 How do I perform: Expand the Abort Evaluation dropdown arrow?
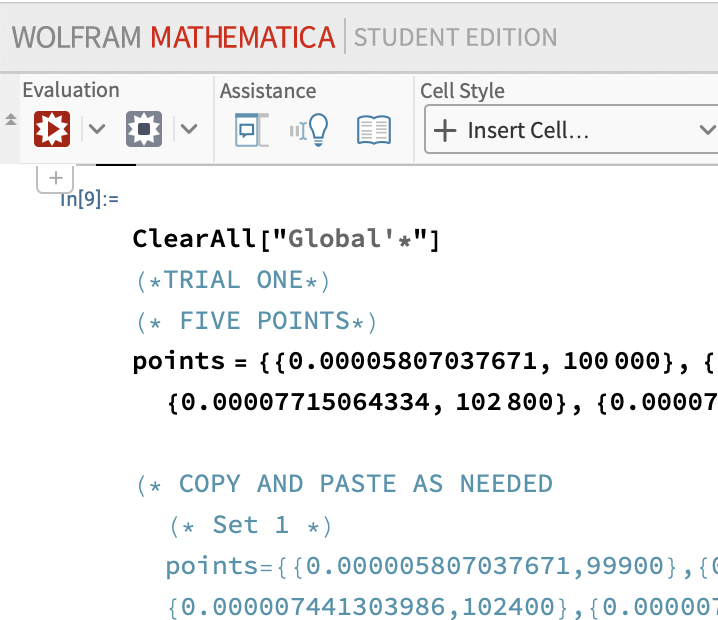point(189,129)
